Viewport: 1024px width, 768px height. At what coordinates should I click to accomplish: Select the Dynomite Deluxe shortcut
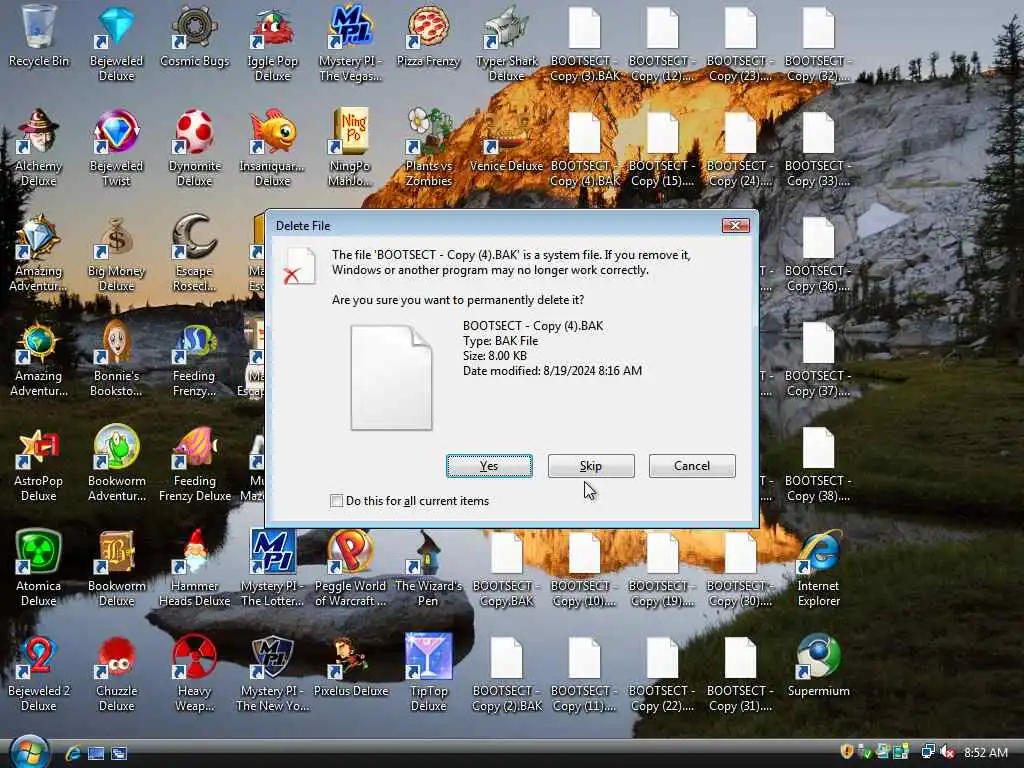195,148
